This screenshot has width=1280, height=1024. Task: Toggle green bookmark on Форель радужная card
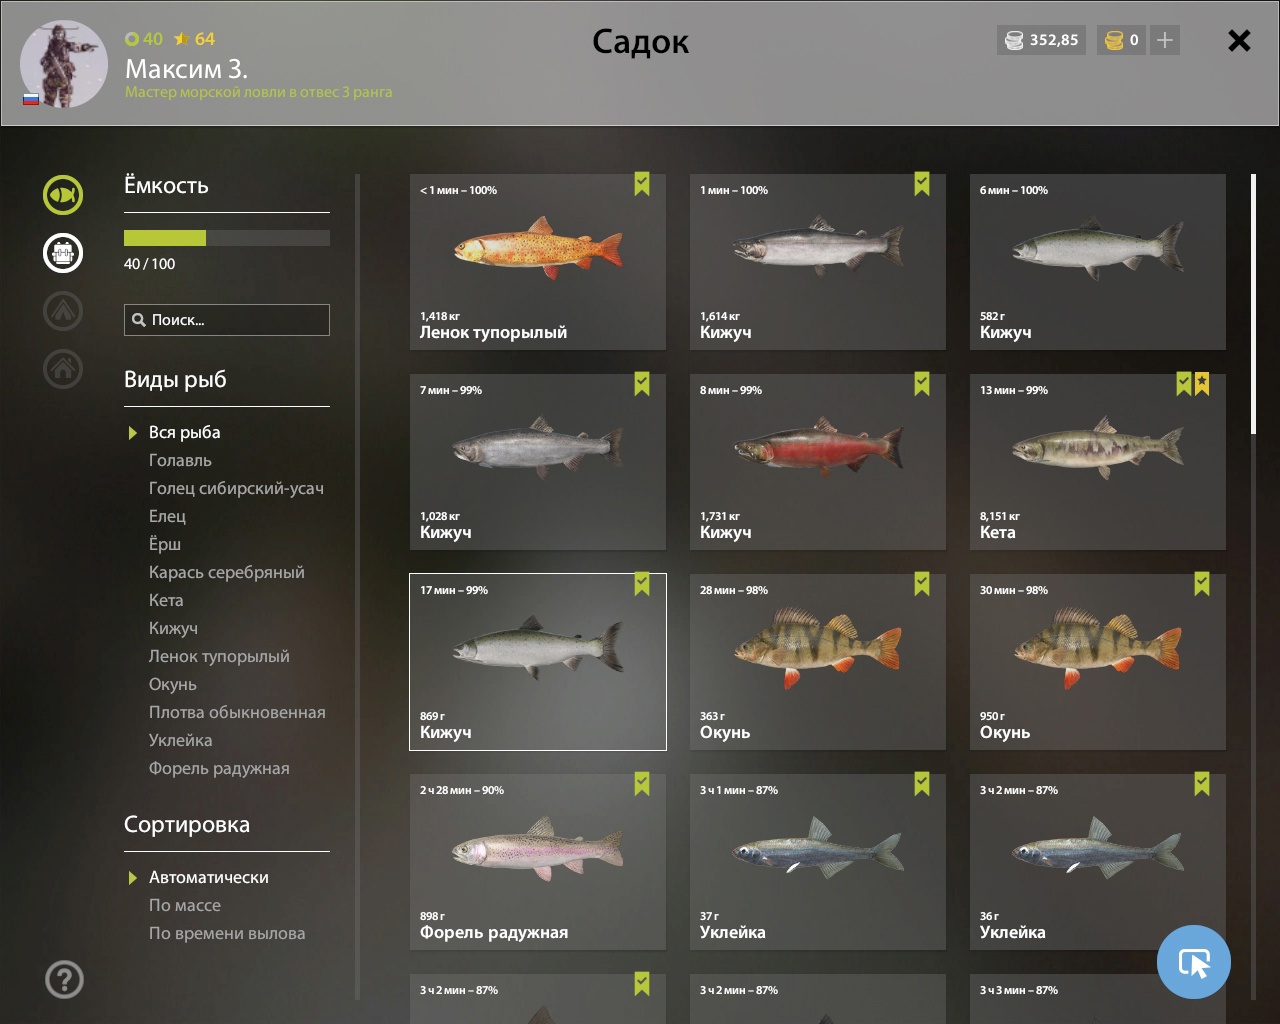[642, 784]
